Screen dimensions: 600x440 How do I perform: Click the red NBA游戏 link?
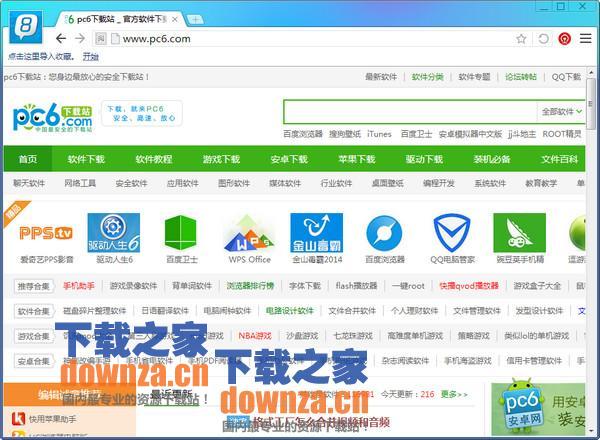(255, 336)
